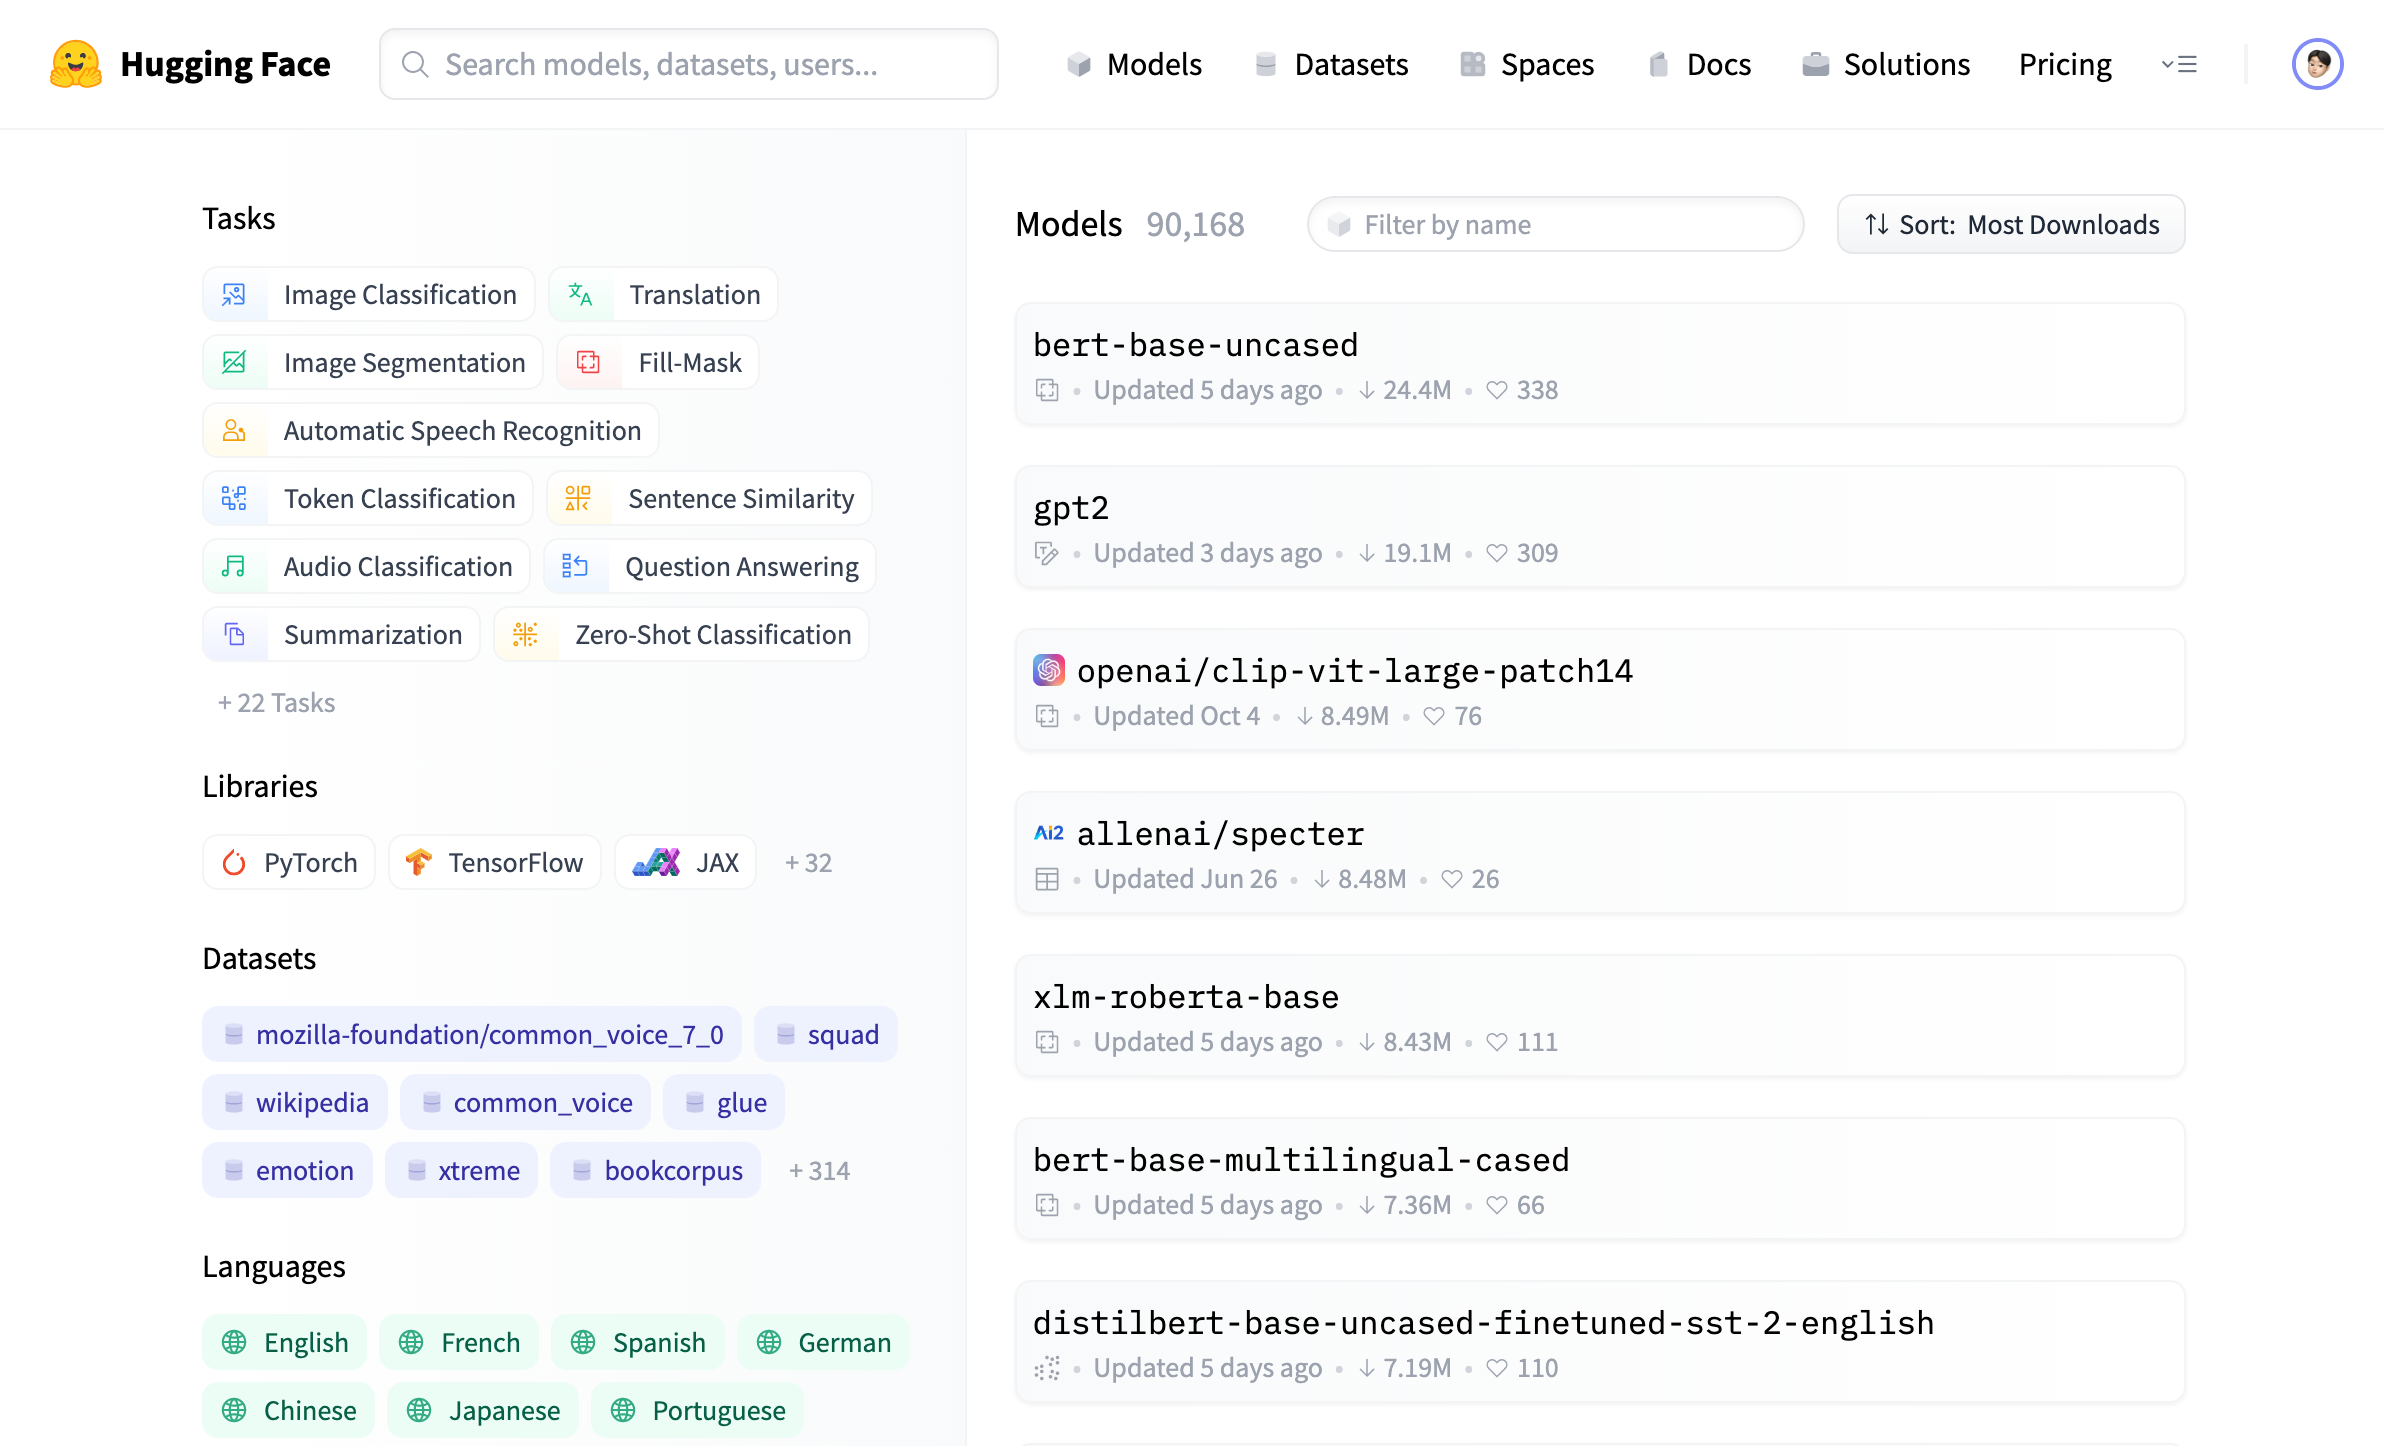
Task: Select the Question Answering task
Action: (x=710, y=567)
